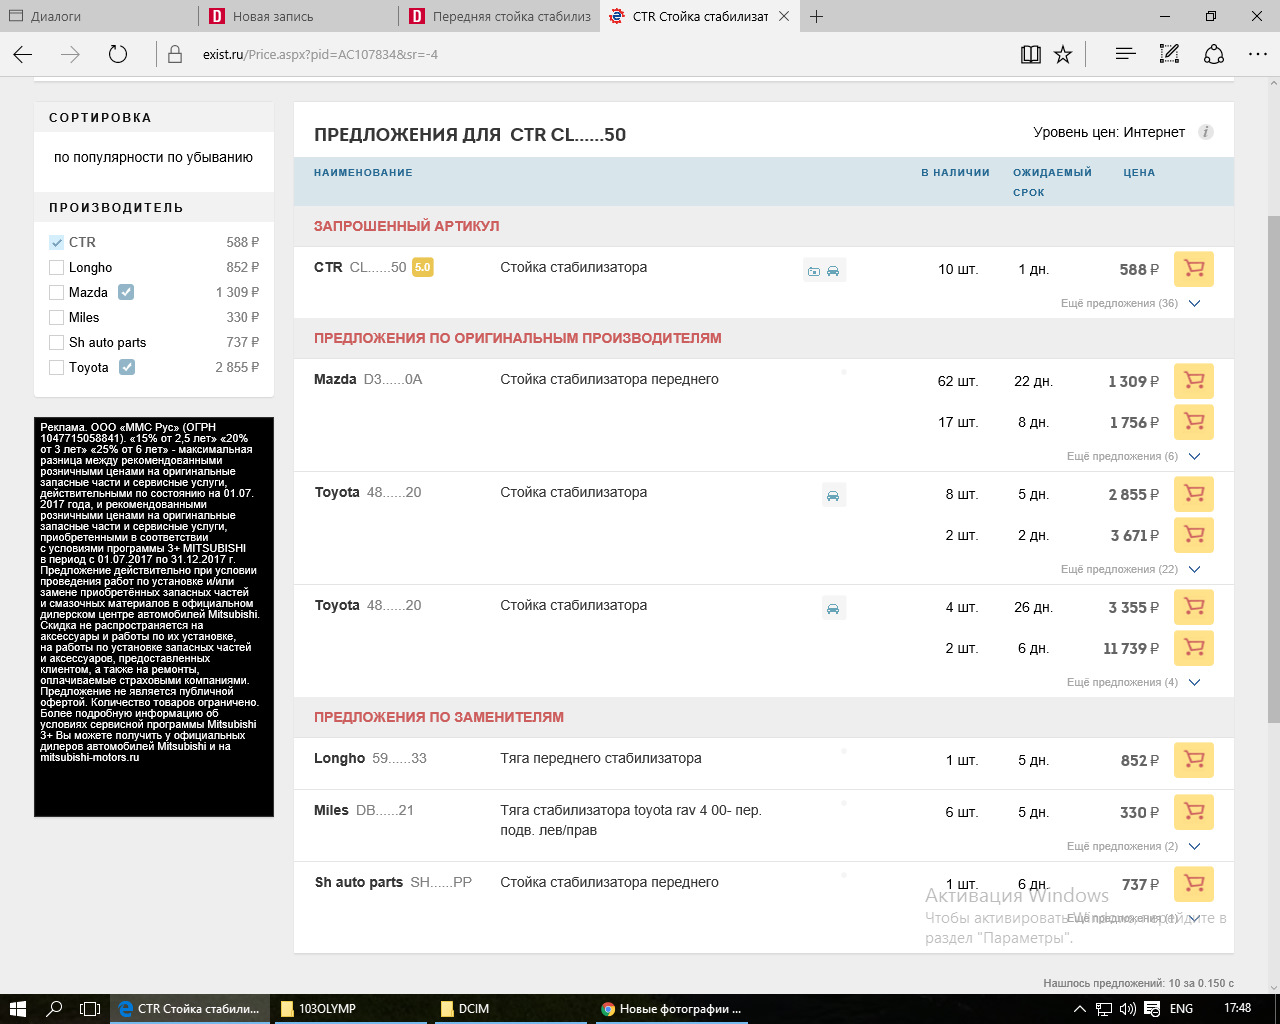Open price level info icon
This screenshot has width=1280, height=1024.
[1206, 132]
